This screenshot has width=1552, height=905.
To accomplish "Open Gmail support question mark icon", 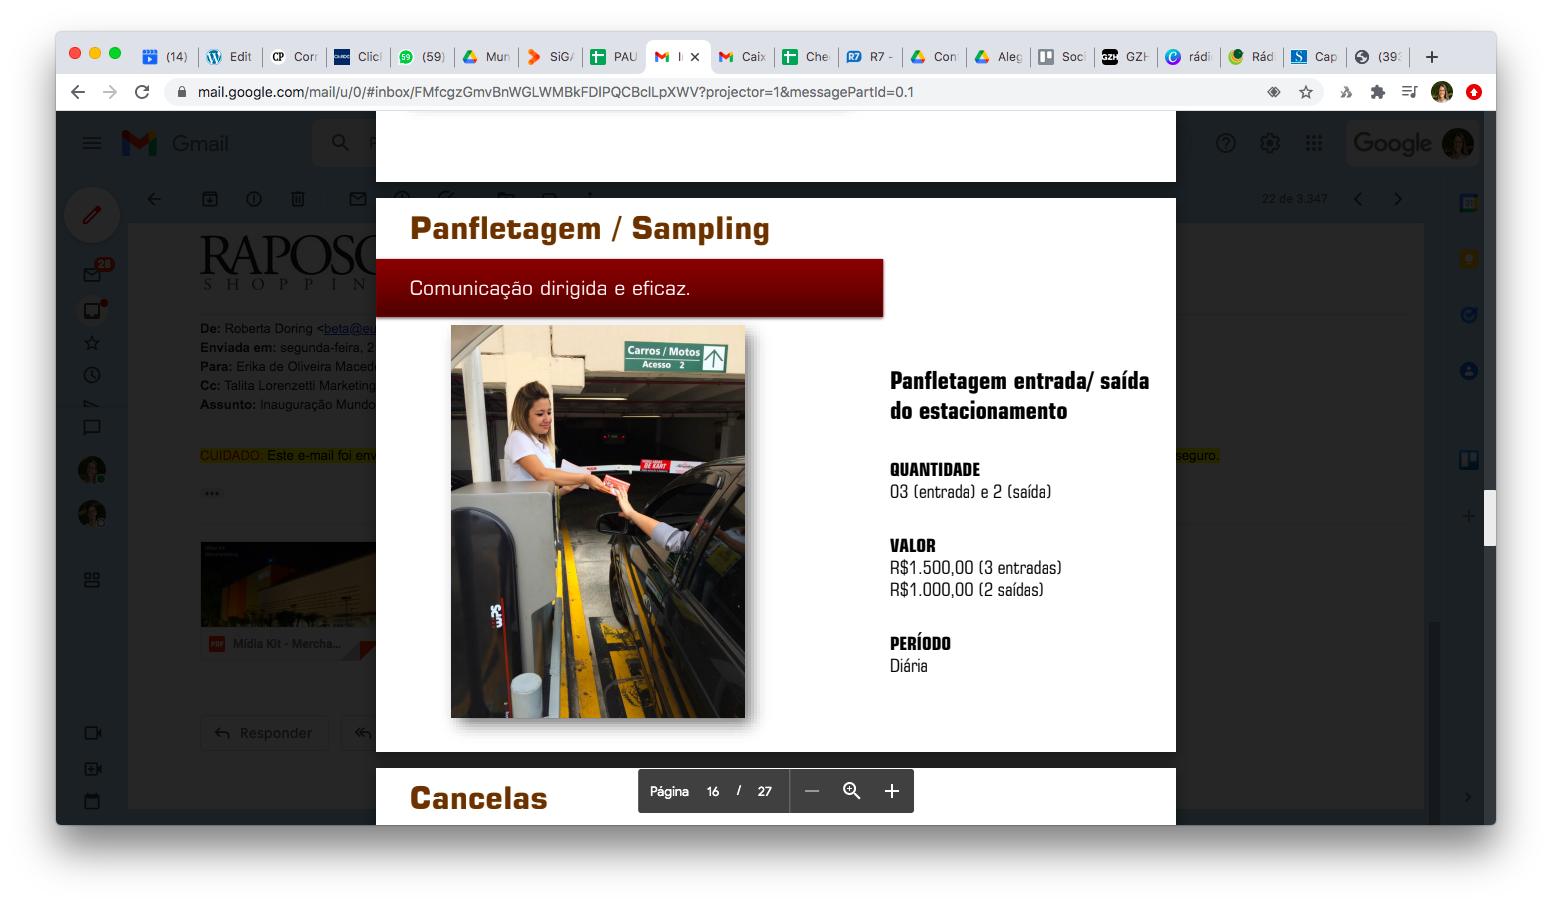I will (1226, 143).
